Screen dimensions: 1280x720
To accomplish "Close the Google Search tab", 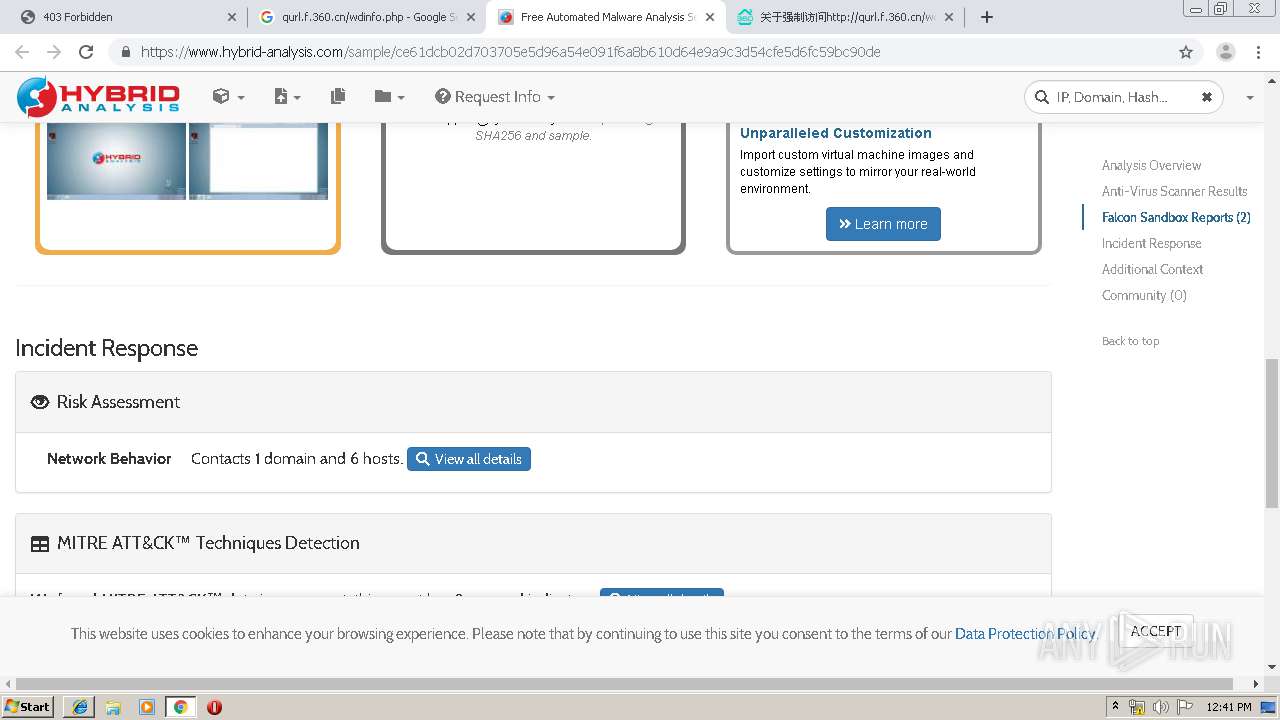I will tap(471, 17).
